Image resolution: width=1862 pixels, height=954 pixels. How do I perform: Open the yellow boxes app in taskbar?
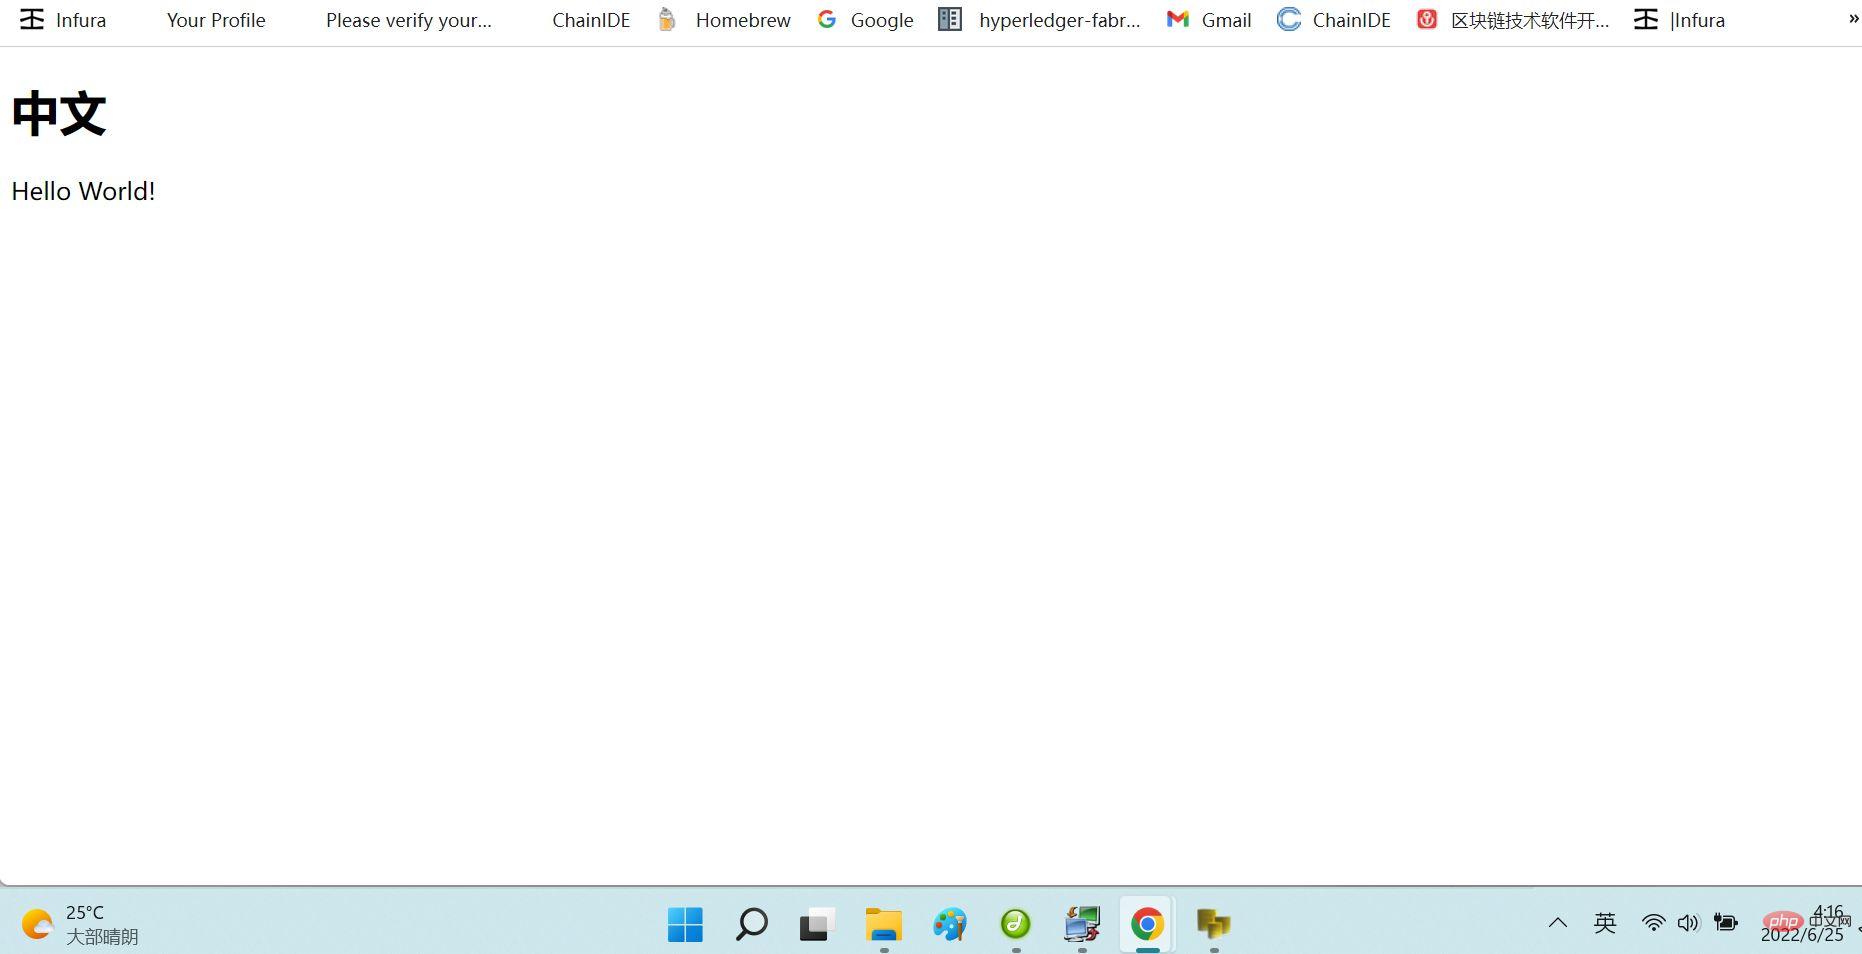(1213, 924)
